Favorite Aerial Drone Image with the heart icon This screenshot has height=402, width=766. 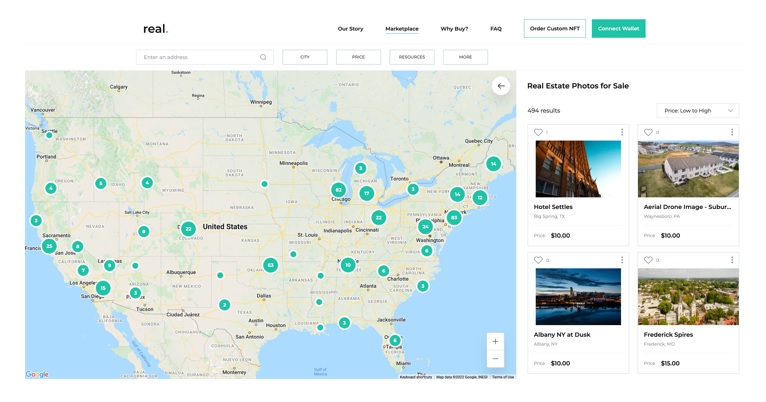tap(648, 132)
